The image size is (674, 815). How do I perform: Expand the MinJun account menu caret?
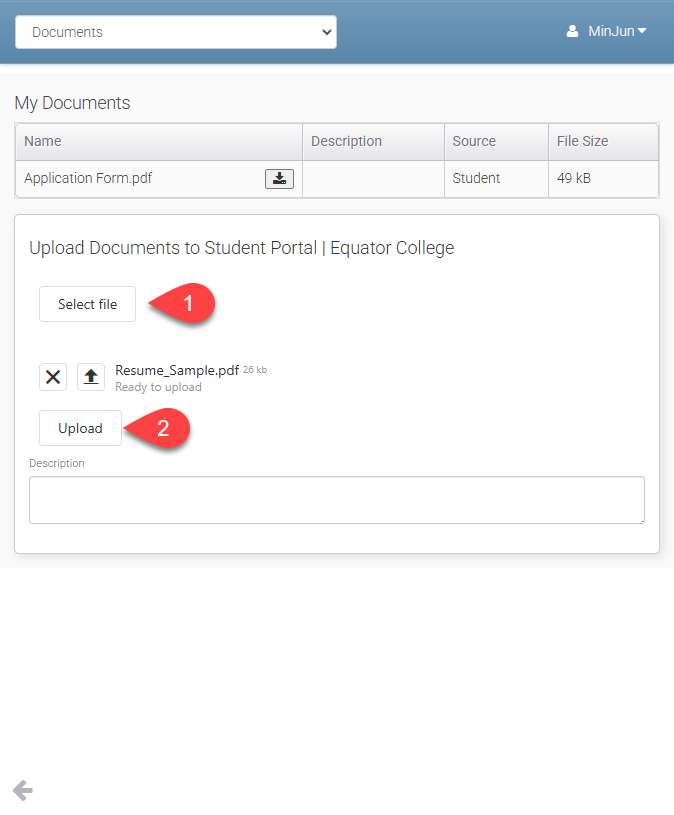pyautogui.click(x=642, y=31)
